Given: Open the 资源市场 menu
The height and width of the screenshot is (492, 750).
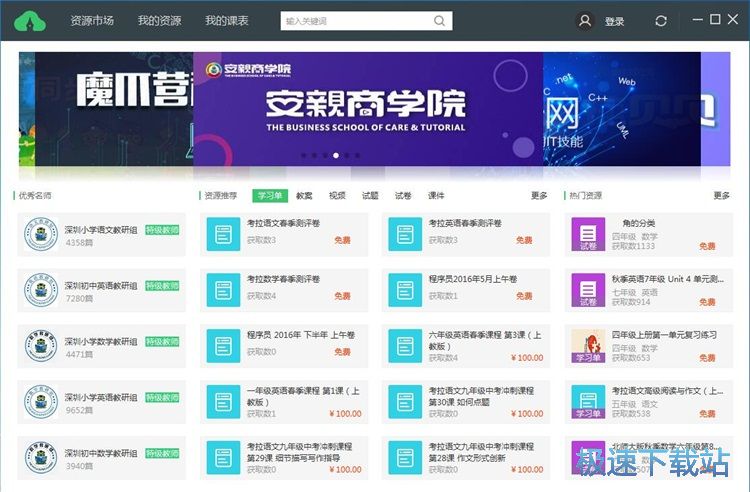Looking at the screenshot, I should [x=92, y=21].
